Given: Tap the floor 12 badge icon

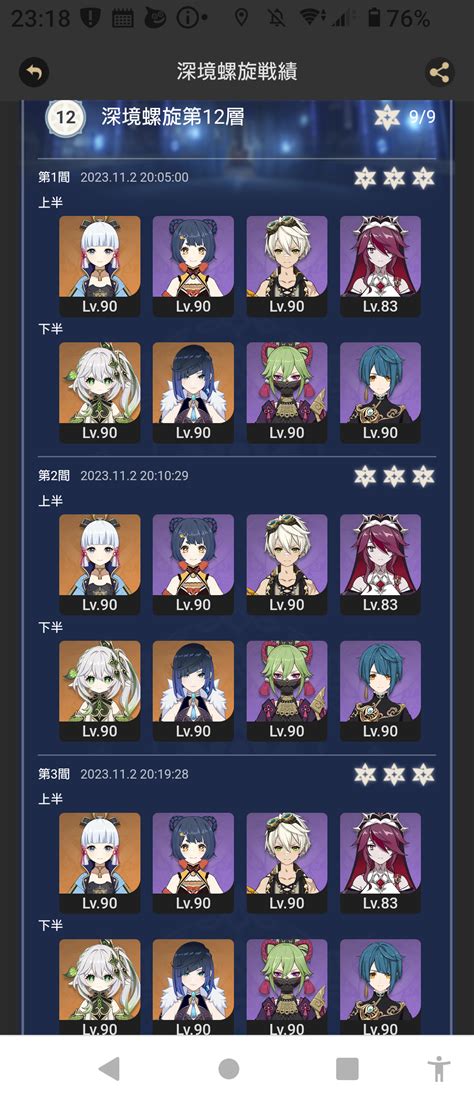Looking at the screenshot, I should 65,117.
